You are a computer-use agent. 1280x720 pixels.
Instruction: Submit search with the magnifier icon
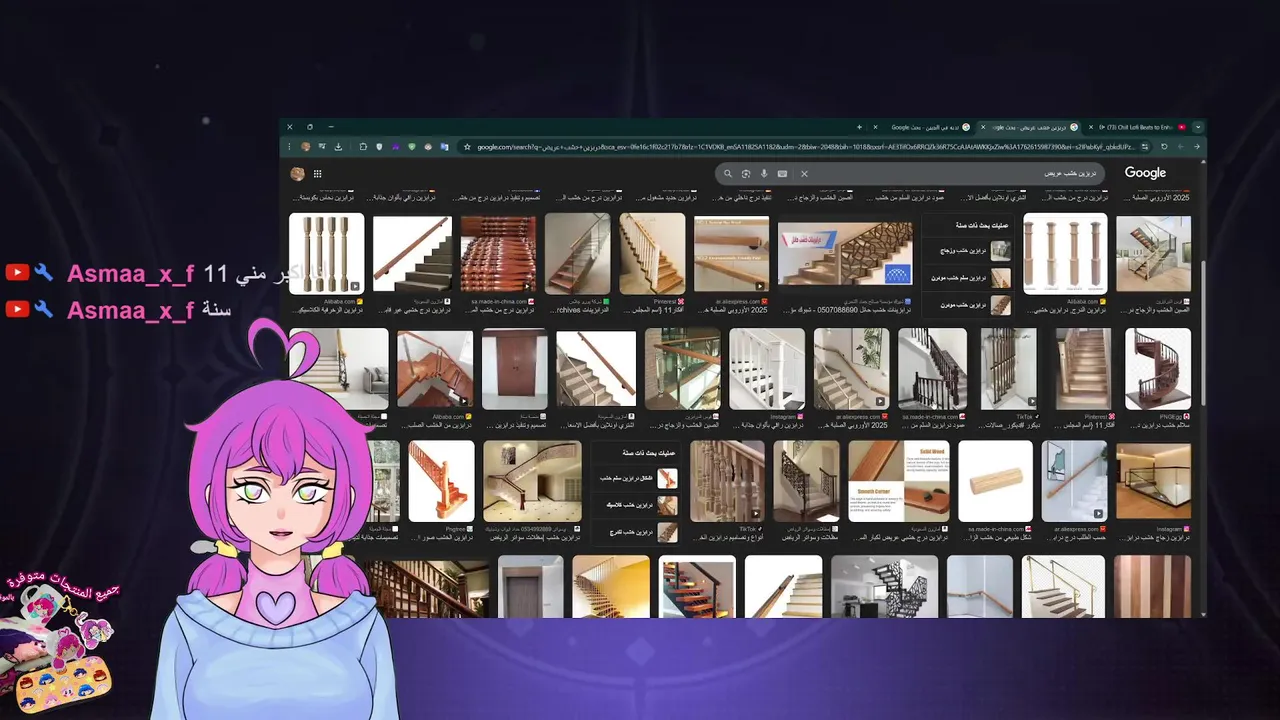click(728, 174)
